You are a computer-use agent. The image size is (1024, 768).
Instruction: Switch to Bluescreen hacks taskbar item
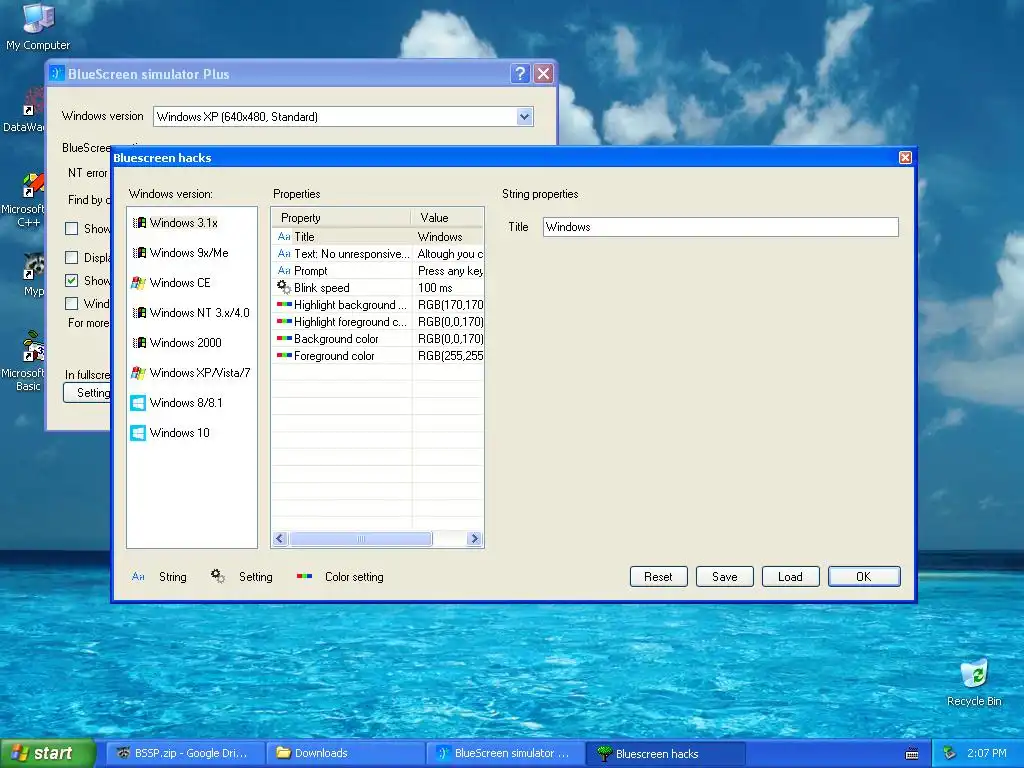[x=665, y=754]
